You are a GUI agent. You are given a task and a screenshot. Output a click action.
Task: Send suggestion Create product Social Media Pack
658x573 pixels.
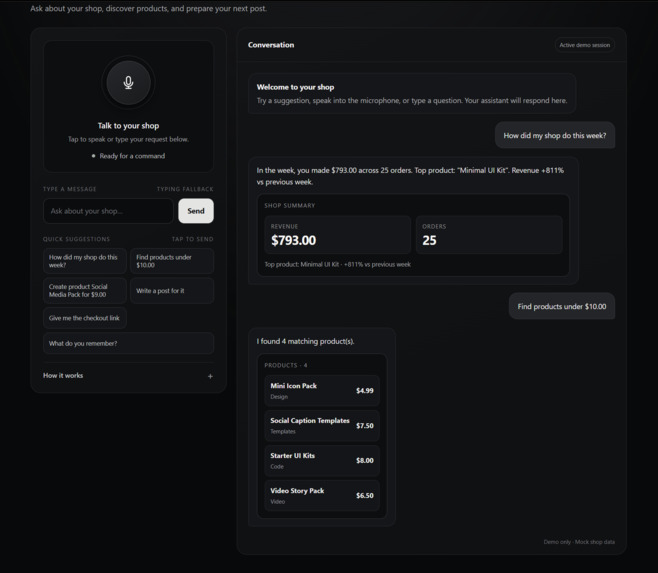(85, 290)
